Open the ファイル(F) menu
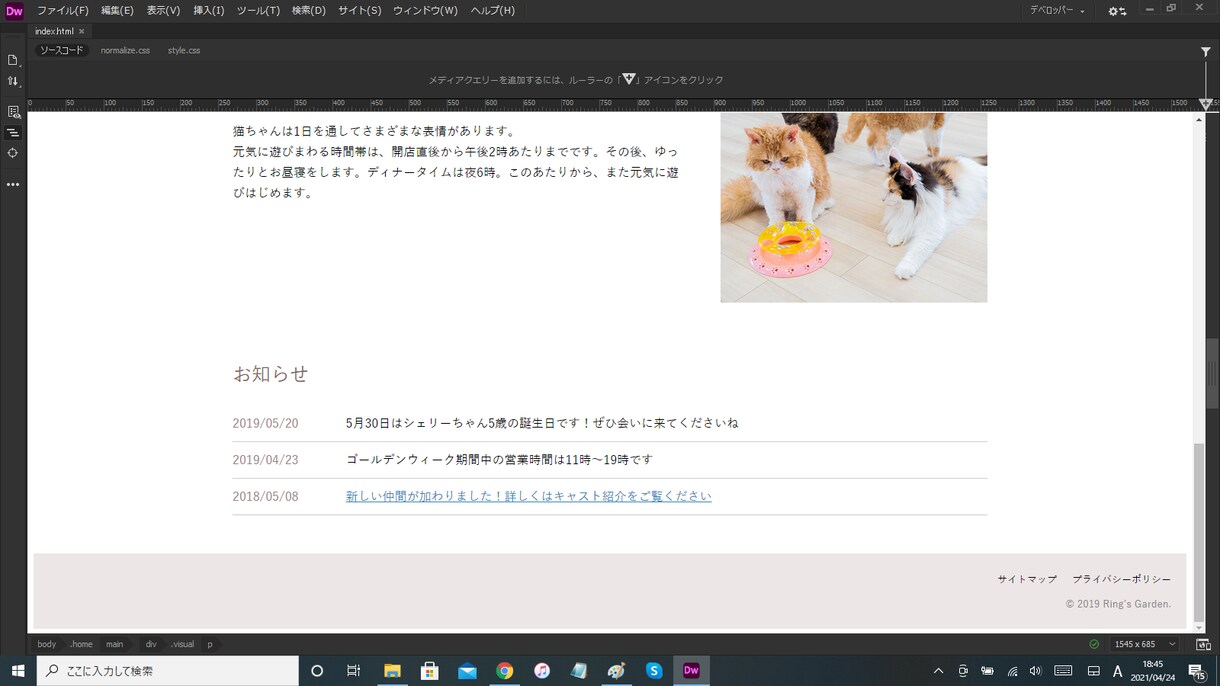The image size is (1220, 686). pos(62,10)
